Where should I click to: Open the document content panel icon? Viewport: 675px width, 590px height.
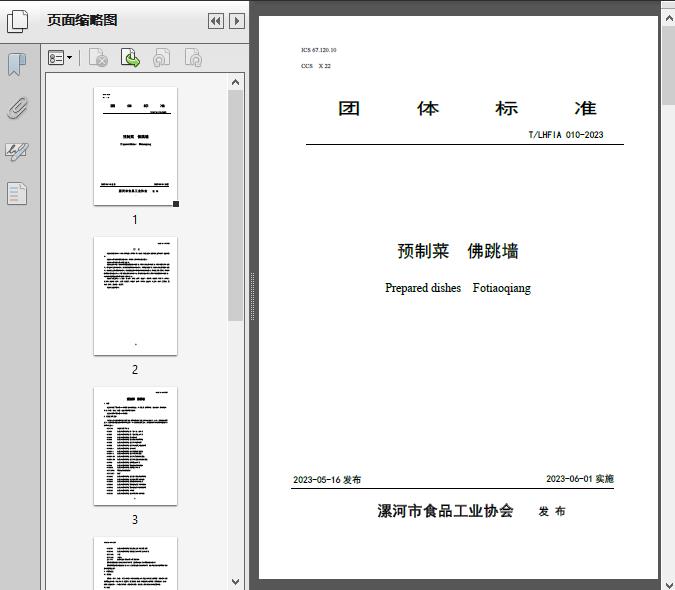[x=17, y=193]
